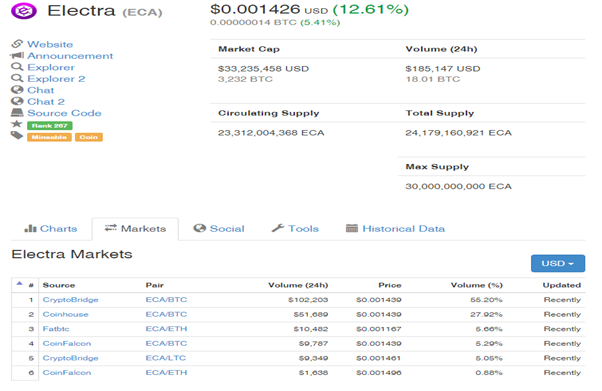Sort by the Source column header
The image size is (602, 391).
(x=59, y=285)
